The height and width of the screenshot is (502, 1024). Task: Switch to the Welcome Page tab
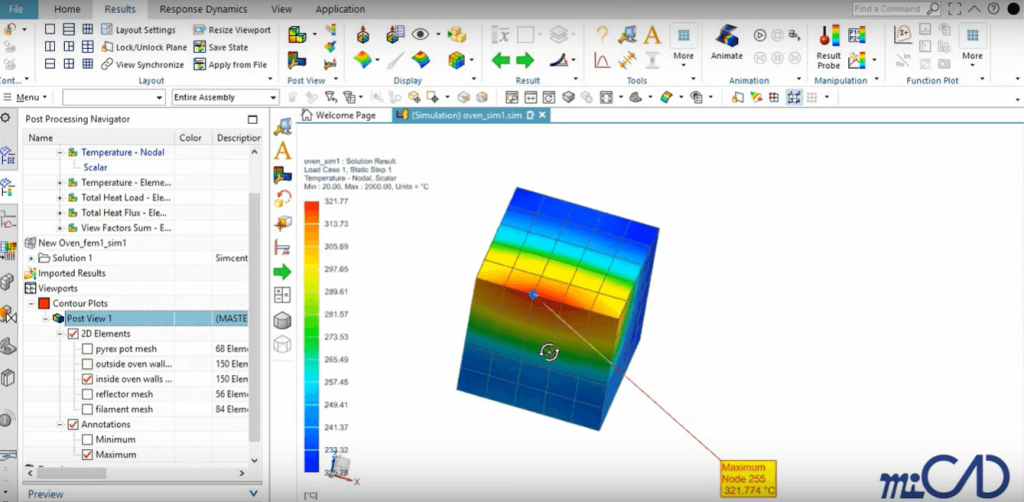(x=339, y=115)
